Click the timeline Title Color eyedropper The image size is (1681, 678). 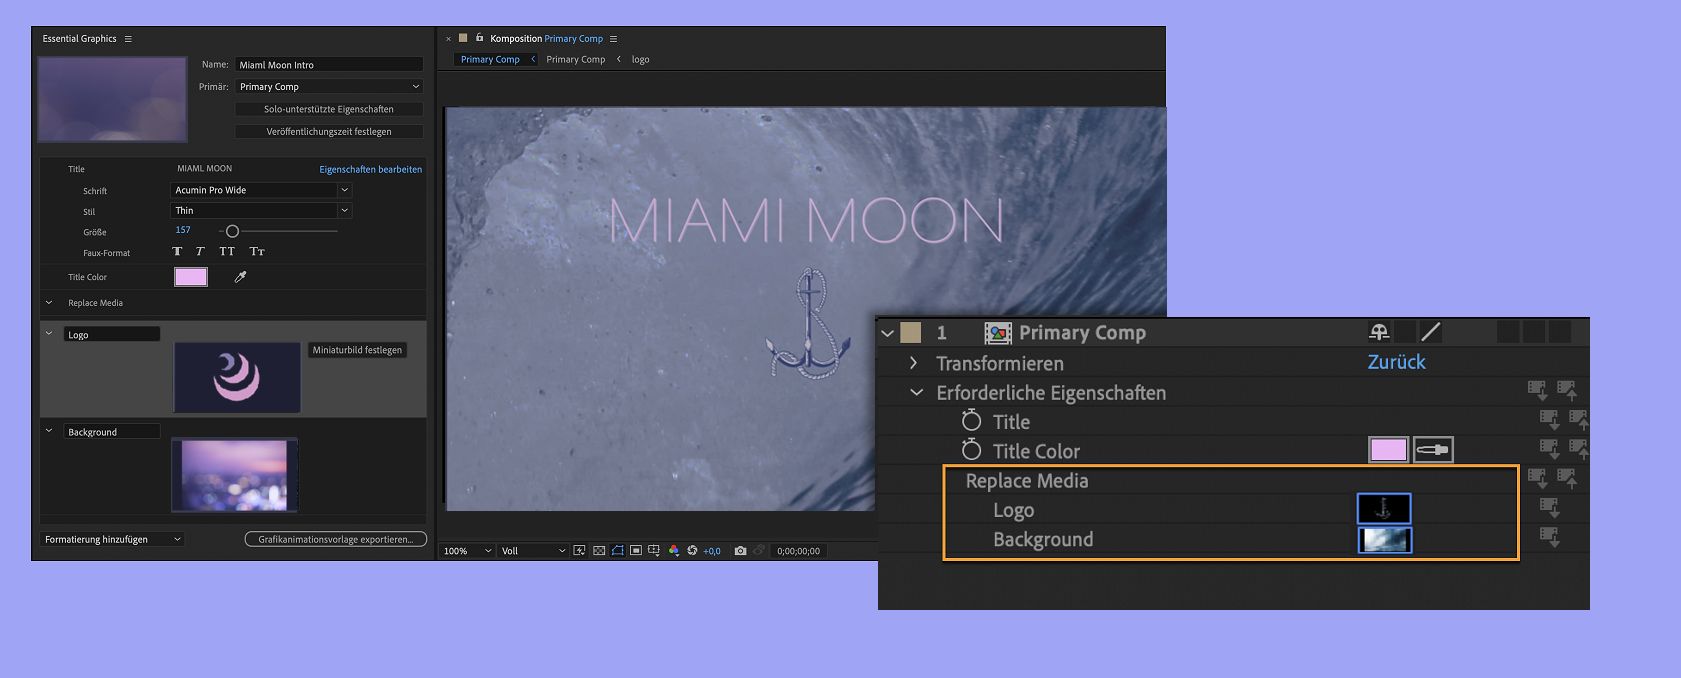(x=1433, y=450)
